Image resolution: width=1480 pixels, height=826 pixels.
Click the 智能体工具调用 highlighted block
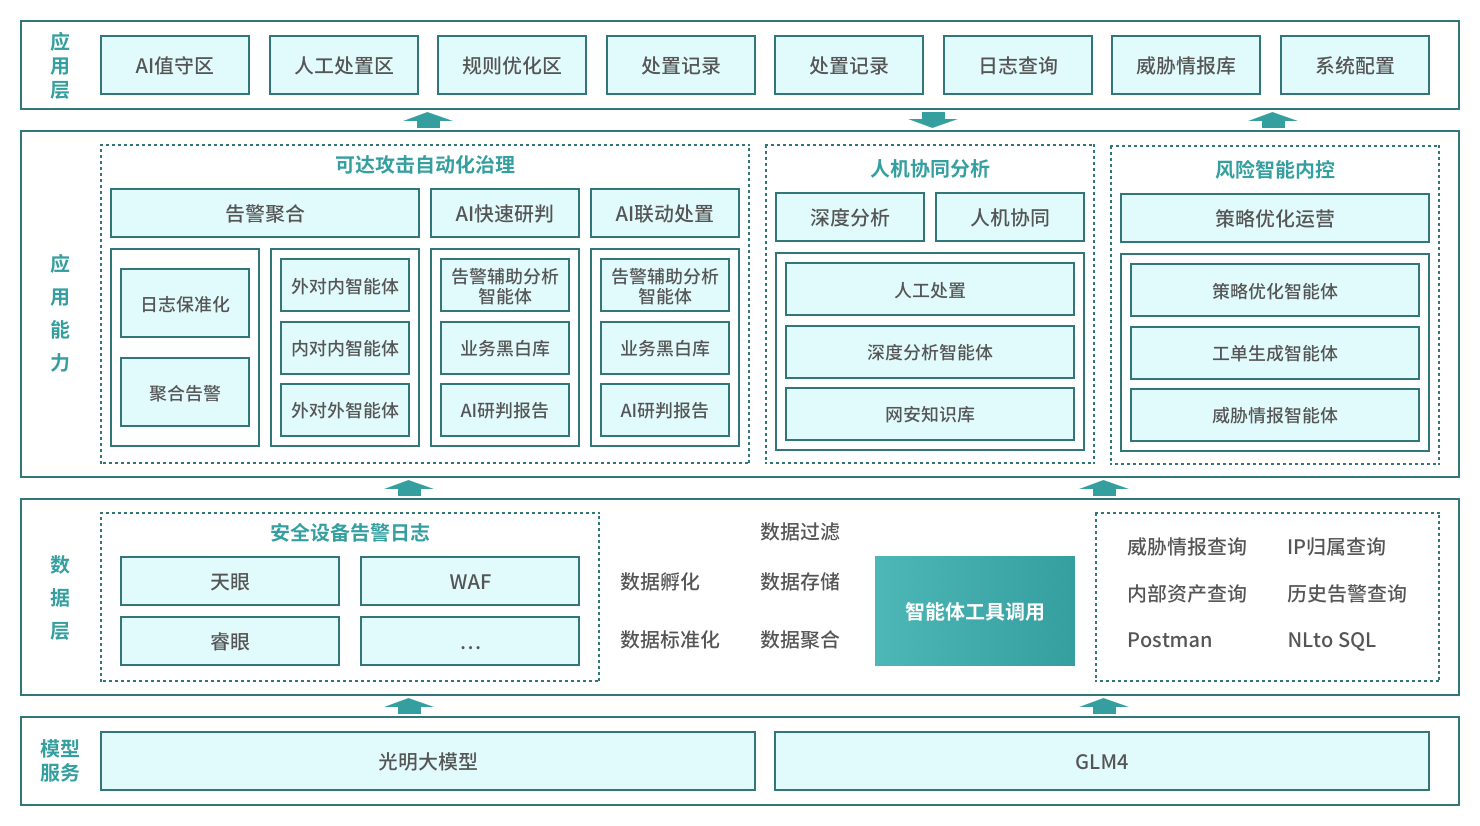click(975, 610)
